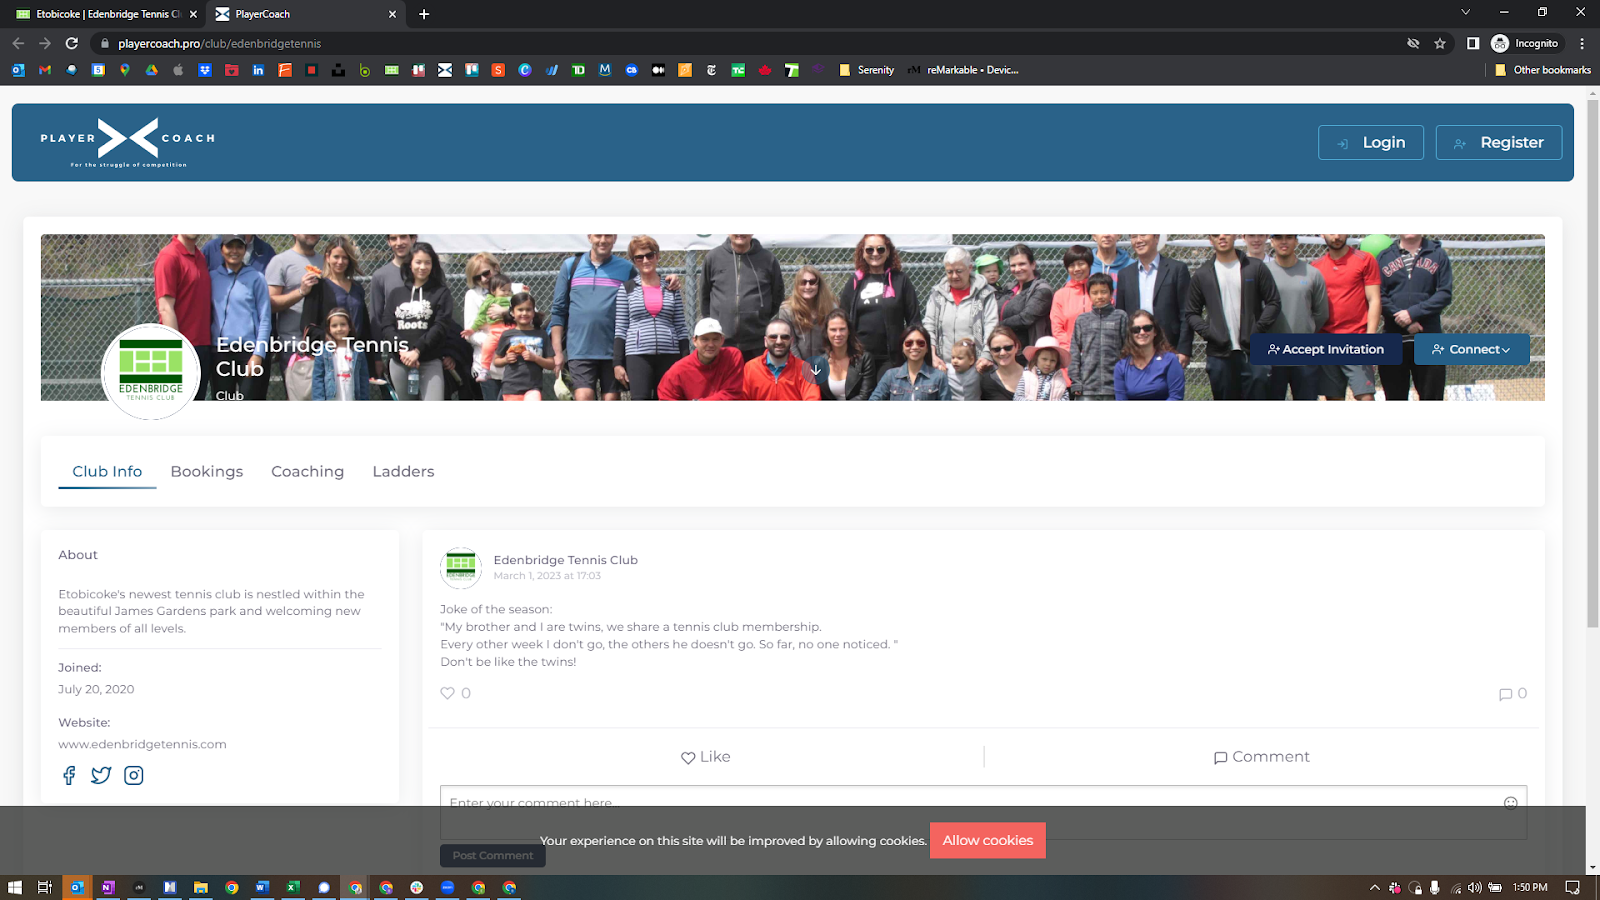Switch to the Club Info tab

pos(107,471)
